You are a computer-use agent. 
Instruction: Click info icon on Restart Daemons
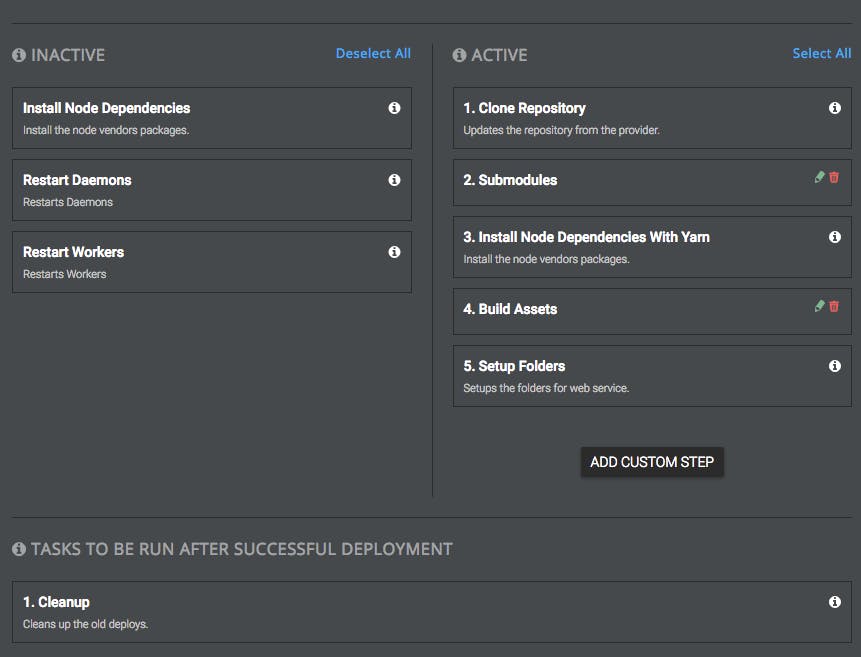(394, 180)
